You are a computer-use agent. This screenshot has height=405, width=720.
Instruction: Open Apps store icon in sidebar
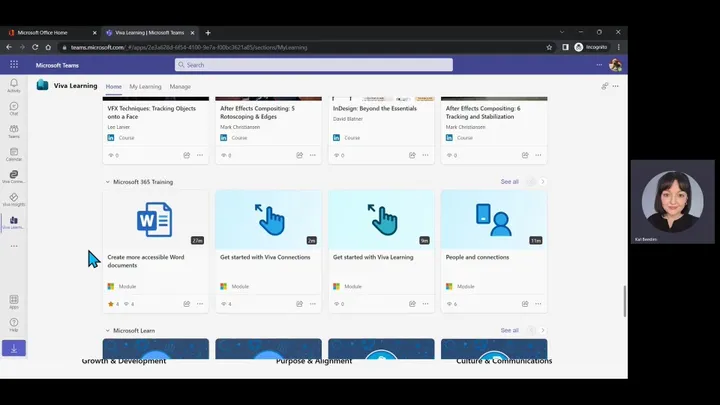click(14, 302)
